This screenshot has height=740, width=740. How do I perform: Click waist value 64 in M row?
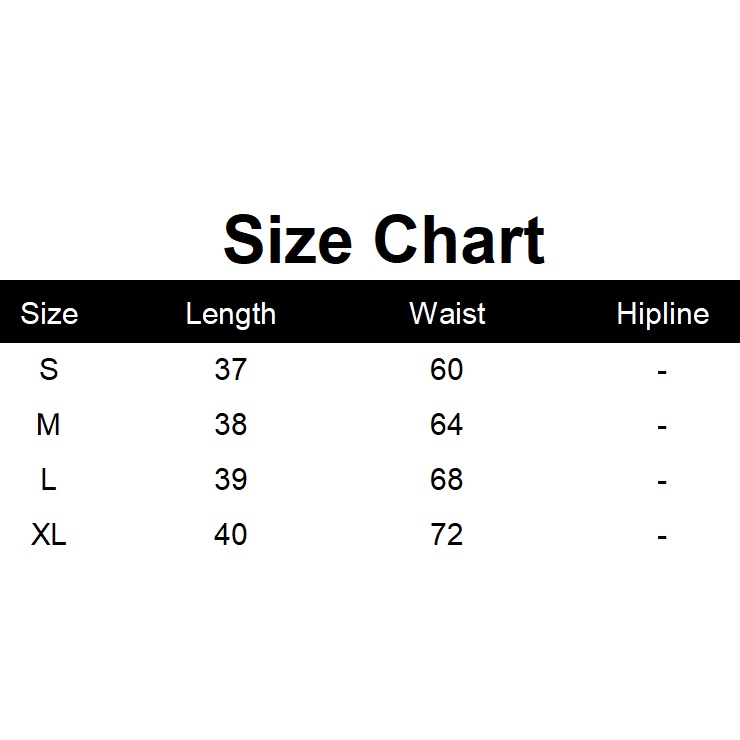click(x=447, y=425)
